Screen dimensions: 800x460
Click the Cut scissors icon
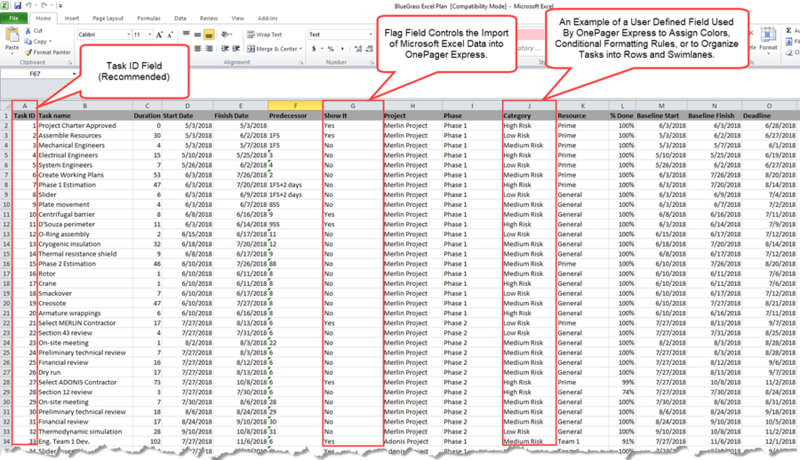[28, 31]
